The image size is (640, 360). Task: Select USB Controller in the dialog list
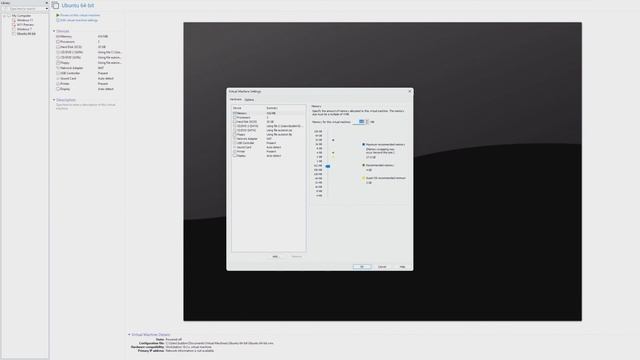click(x=269, y=143)
